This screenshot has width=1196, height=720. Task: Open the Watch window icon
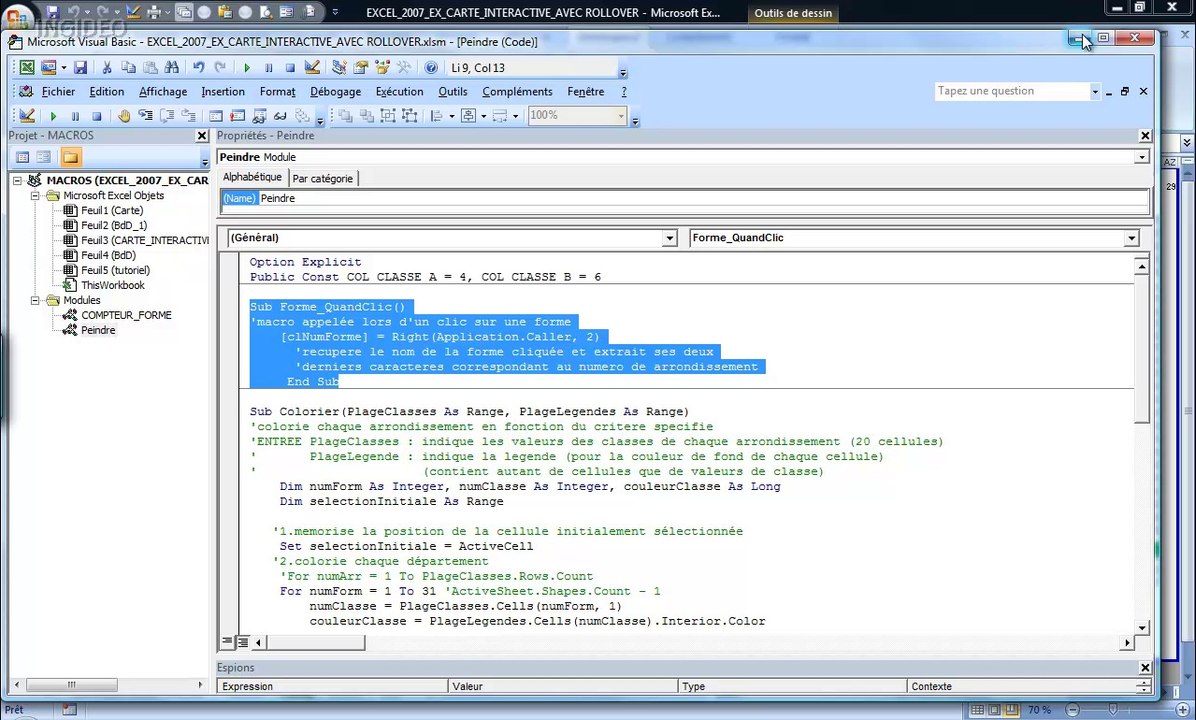(259, 116)
